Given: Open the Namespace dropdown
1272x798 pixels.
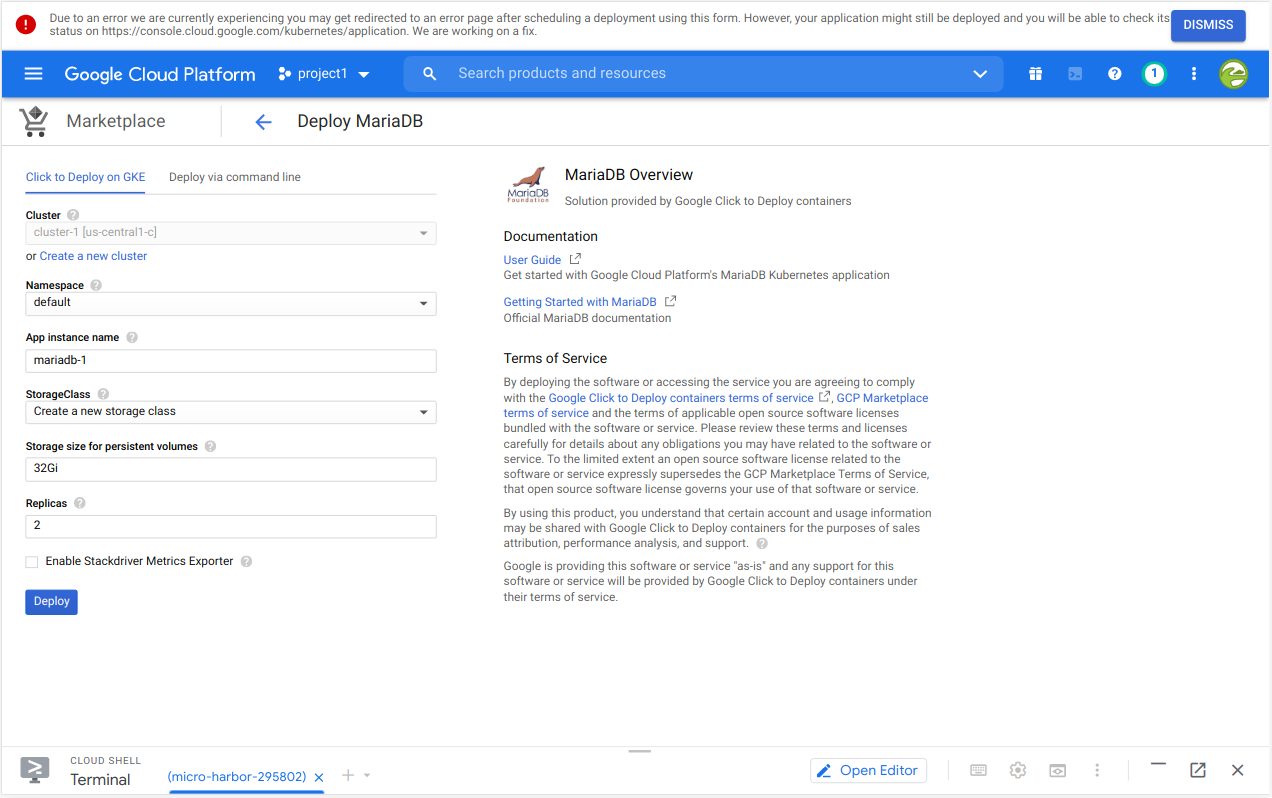Looking at the screenshot, I should [x=231, y=303].
